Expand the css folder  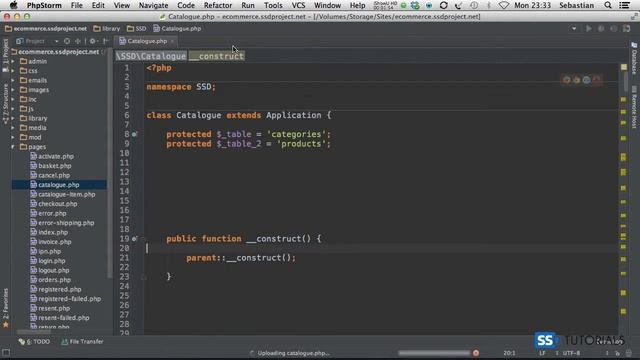pyautogui.click(x=13, y=71)
